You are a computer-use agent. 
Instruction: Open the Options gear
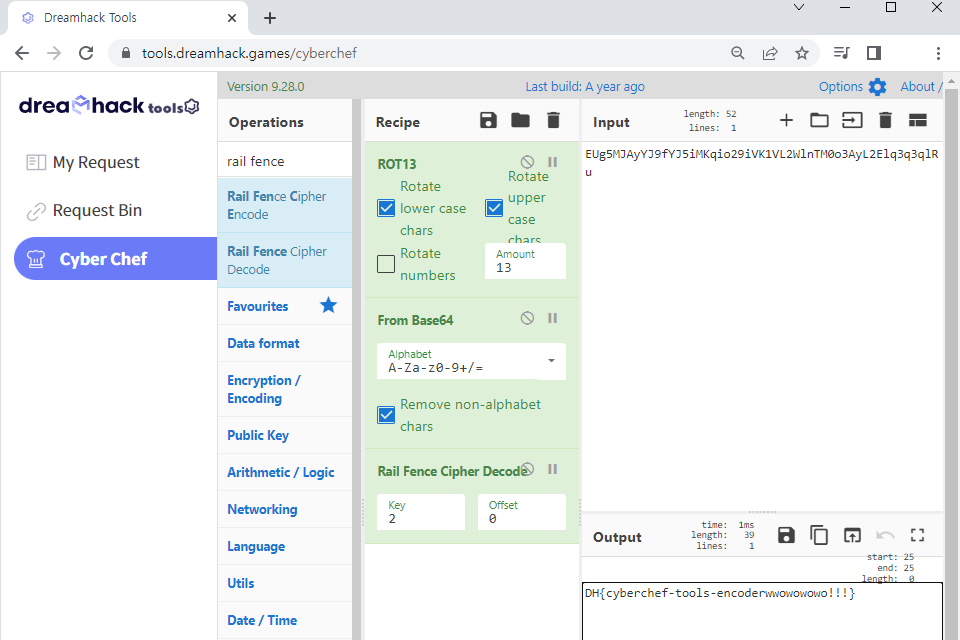(x=877, y=87)
